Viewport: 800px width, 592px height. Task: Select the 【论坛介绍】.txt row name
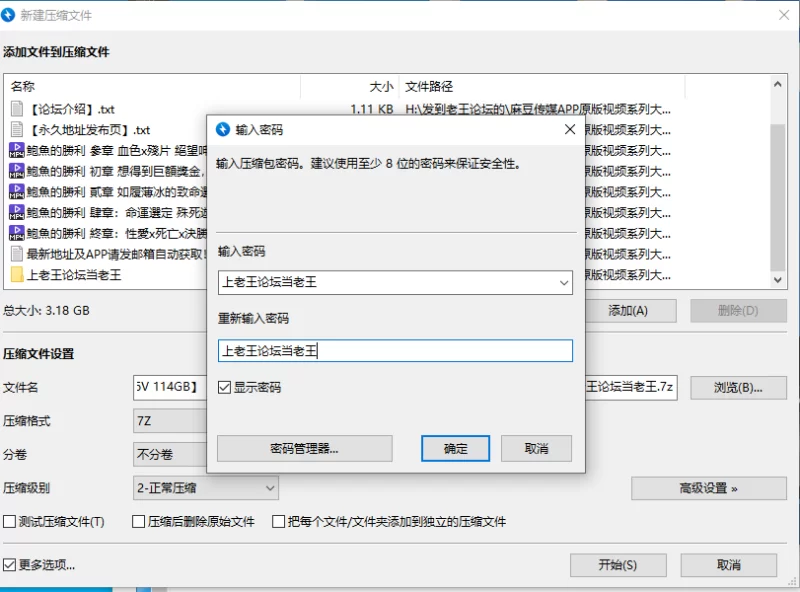tap(72, 109)
